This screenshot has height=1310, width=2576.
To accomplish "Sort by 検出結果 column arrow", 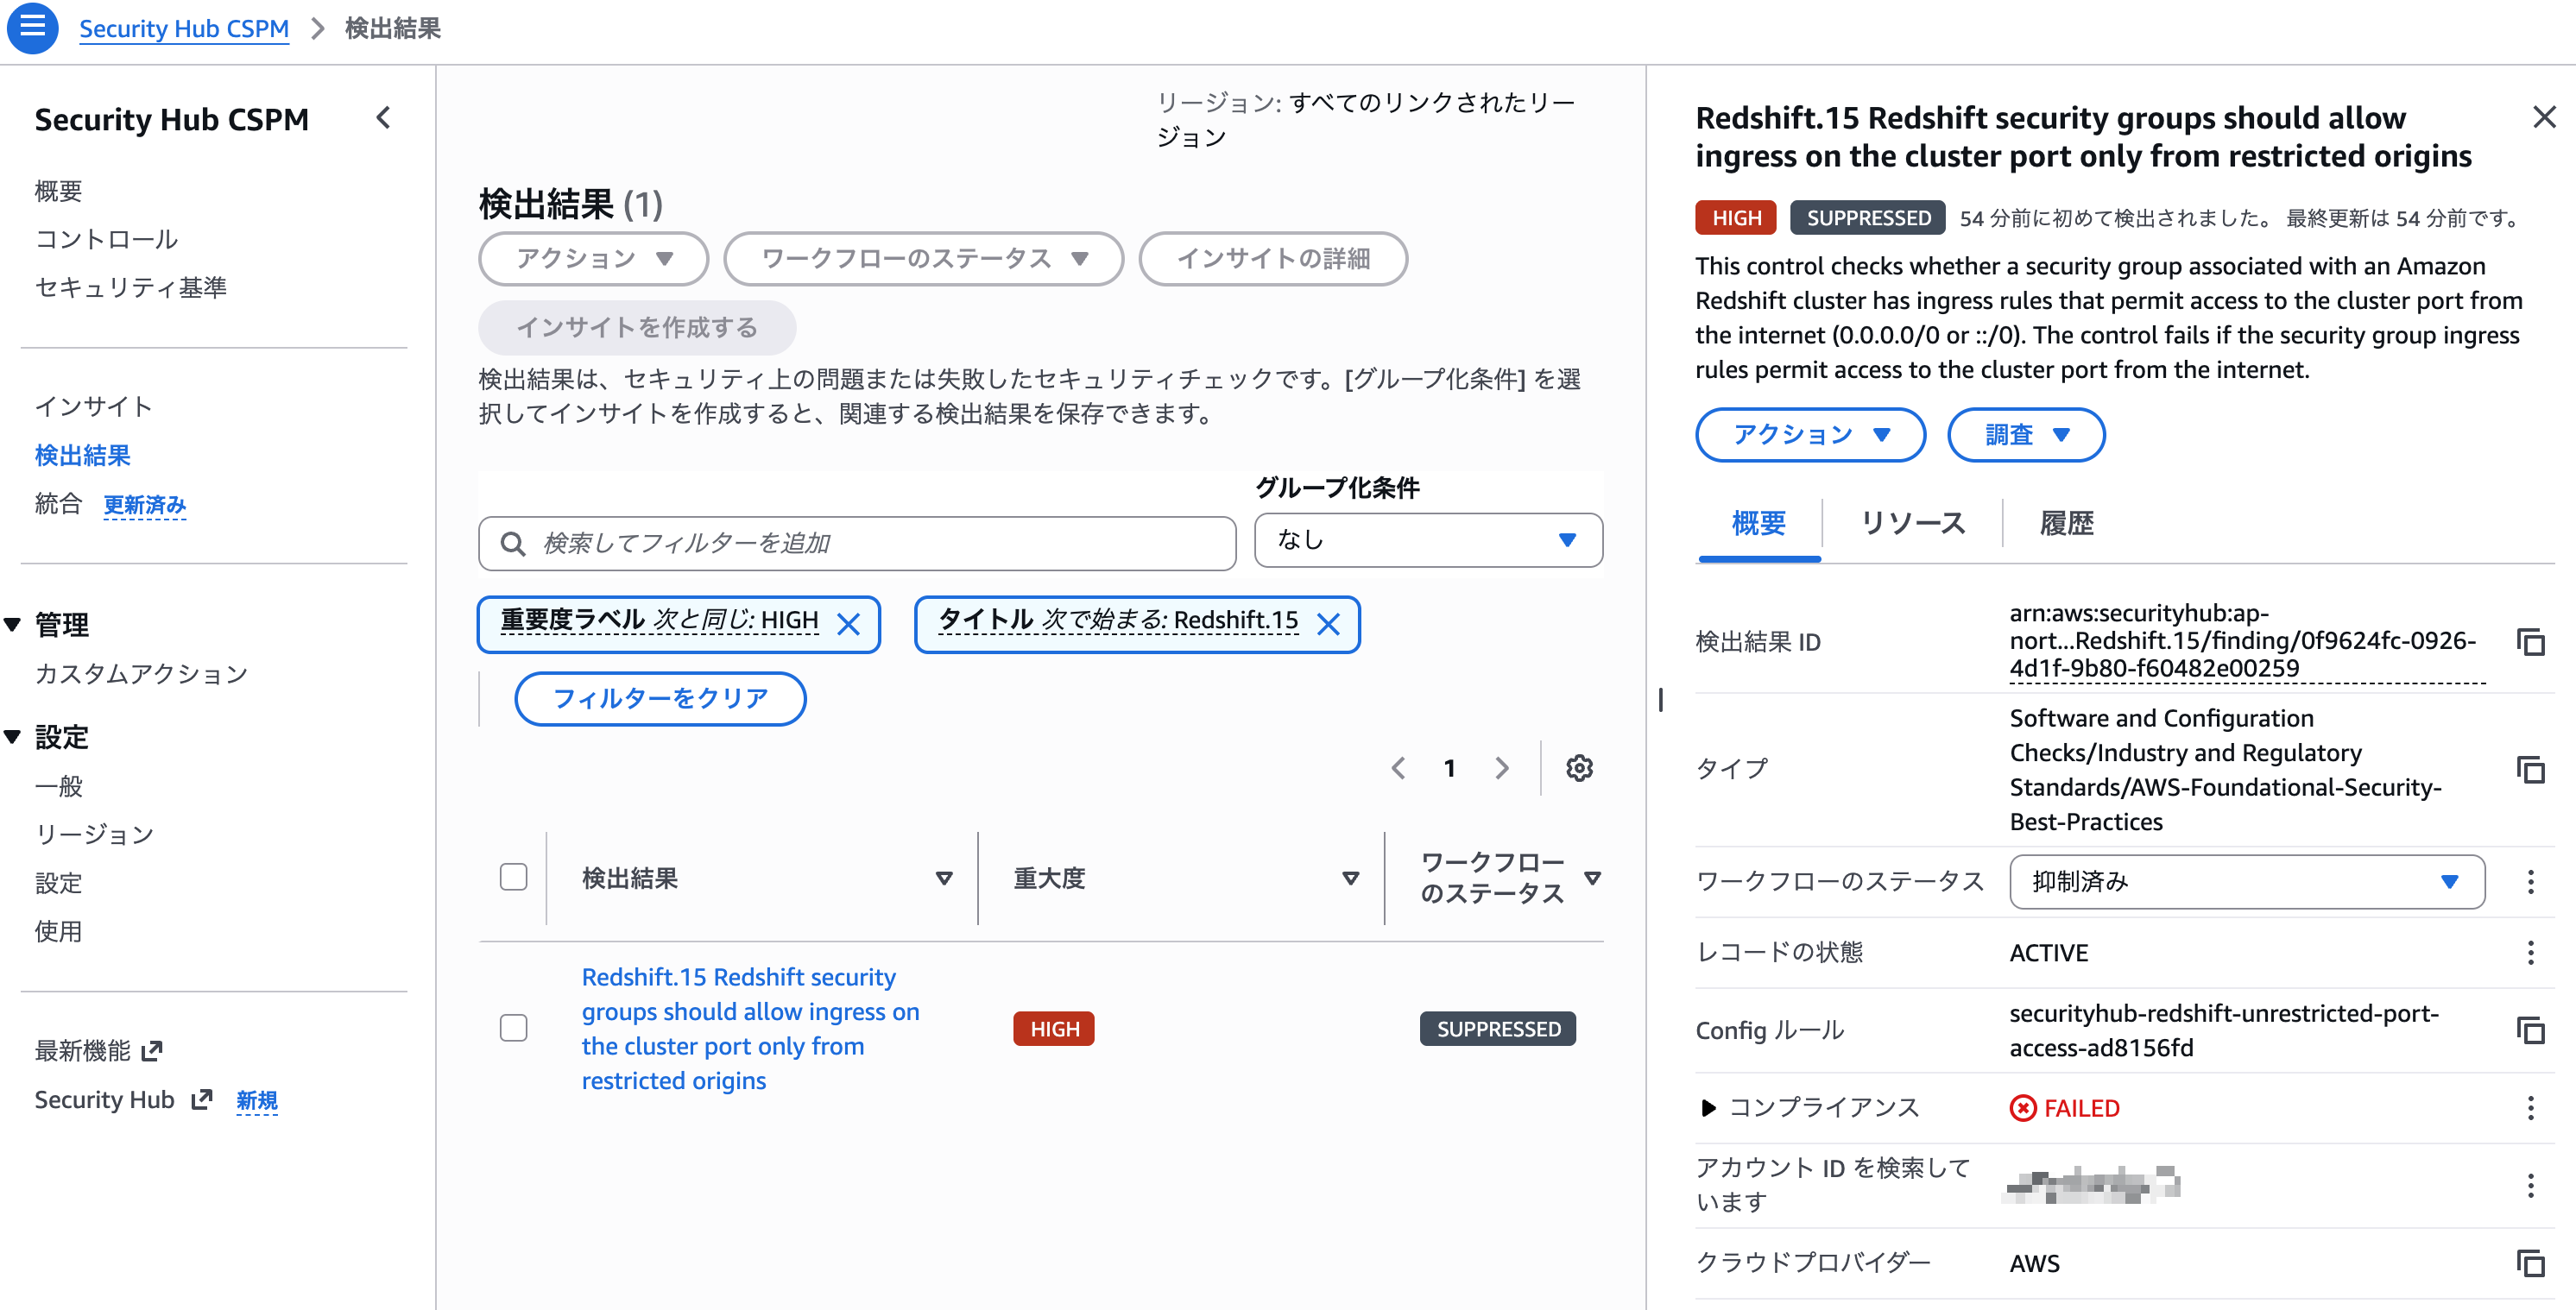I will (x=943, y=878).
